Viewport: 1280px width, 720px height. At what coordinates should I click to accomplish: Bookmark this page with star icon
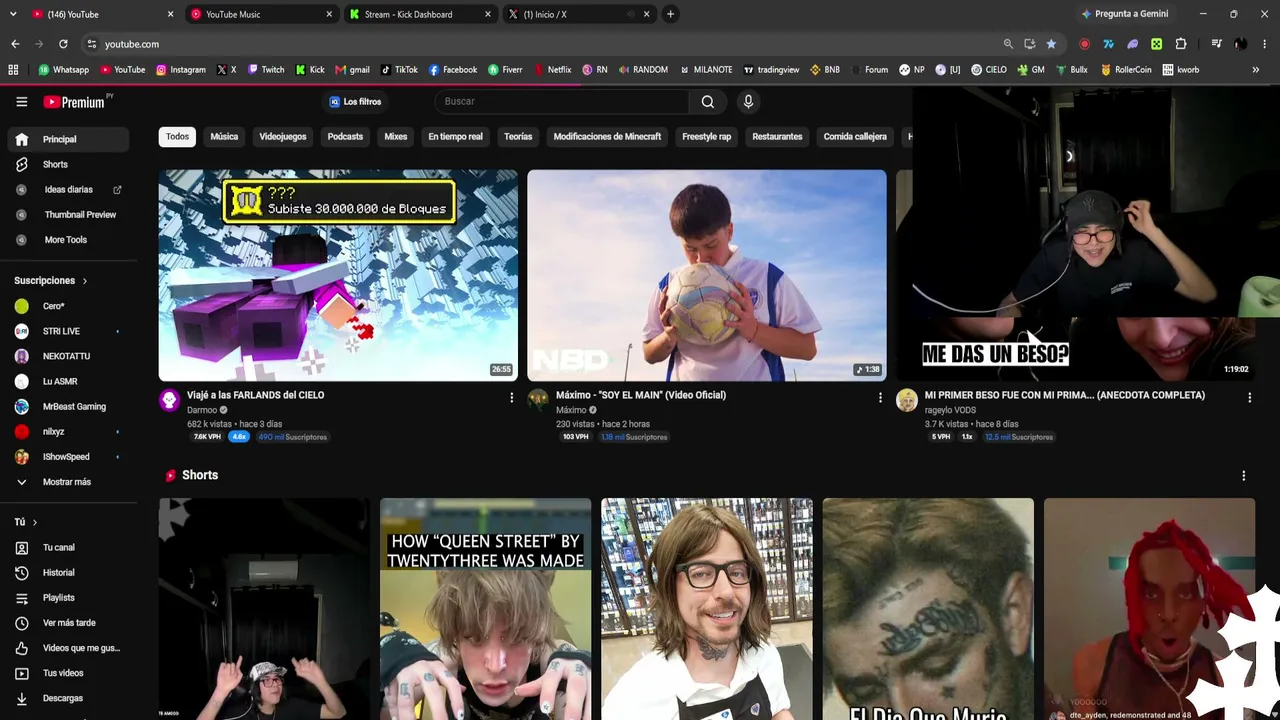pos(1051,44)
